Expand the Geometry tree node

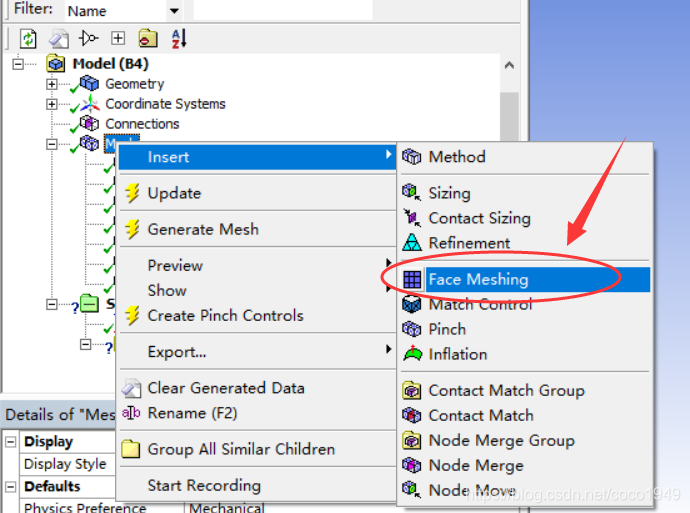51,84
